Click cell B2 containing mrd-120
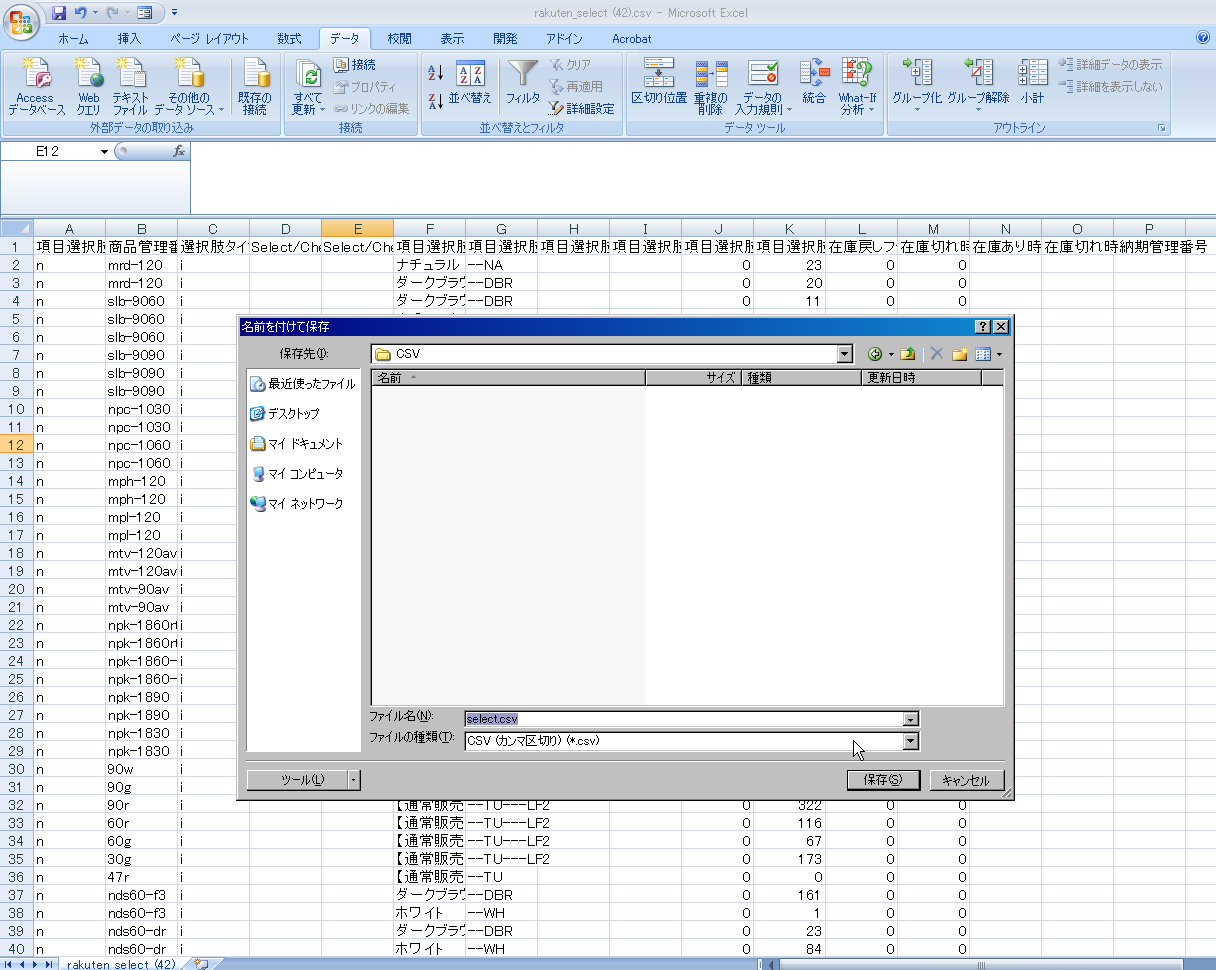The height and width of the screenshot is (970, 1216). 142,264
